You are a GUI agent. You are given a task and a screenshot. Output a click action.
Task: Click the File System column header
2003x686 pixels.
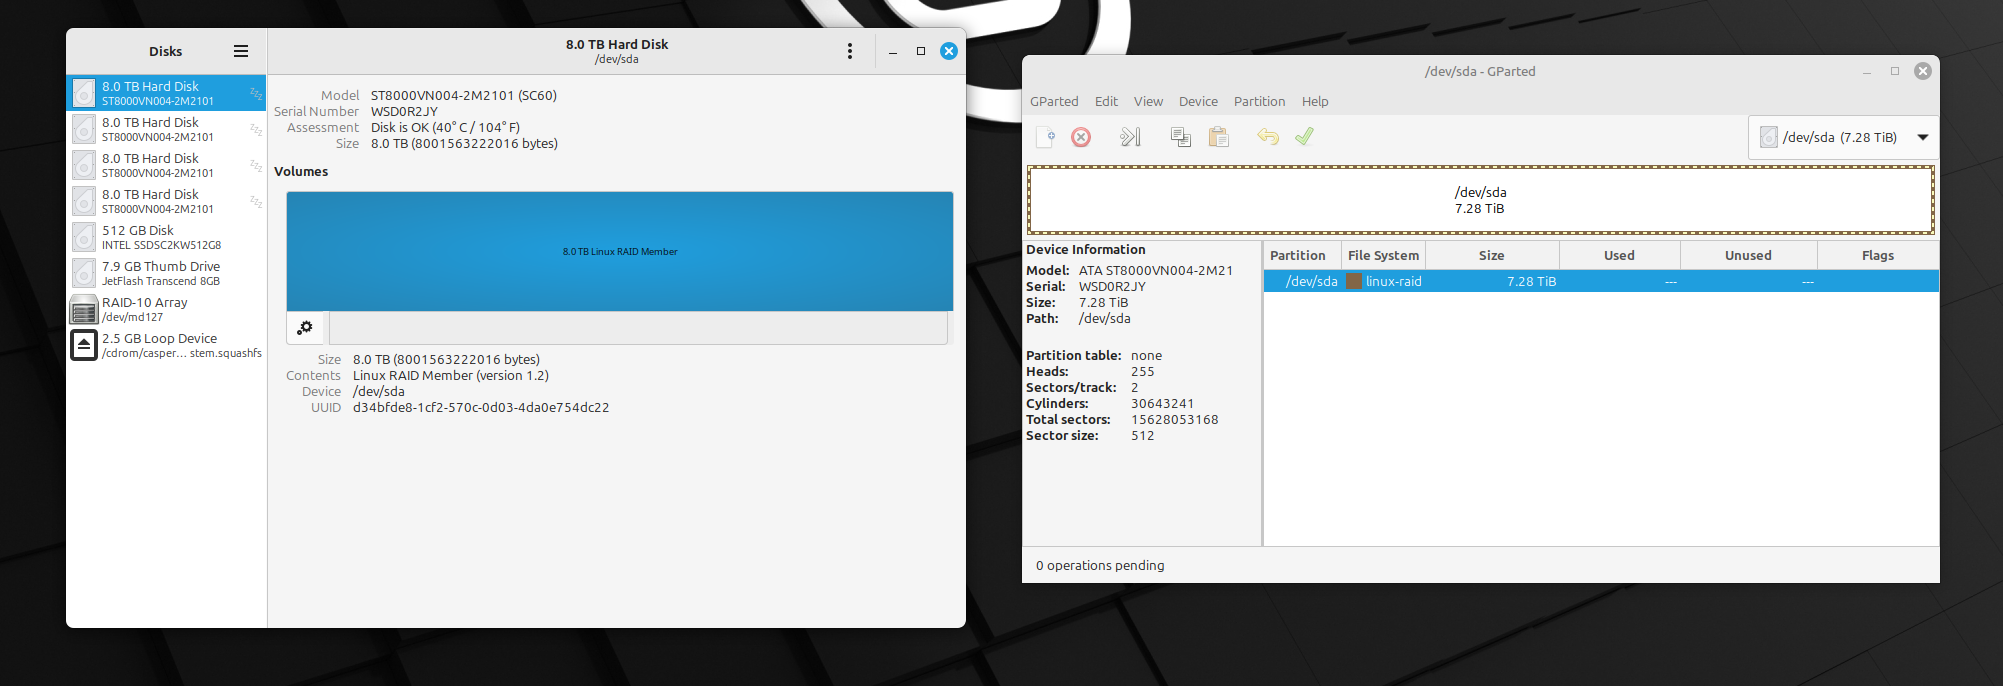(1383, 255)
